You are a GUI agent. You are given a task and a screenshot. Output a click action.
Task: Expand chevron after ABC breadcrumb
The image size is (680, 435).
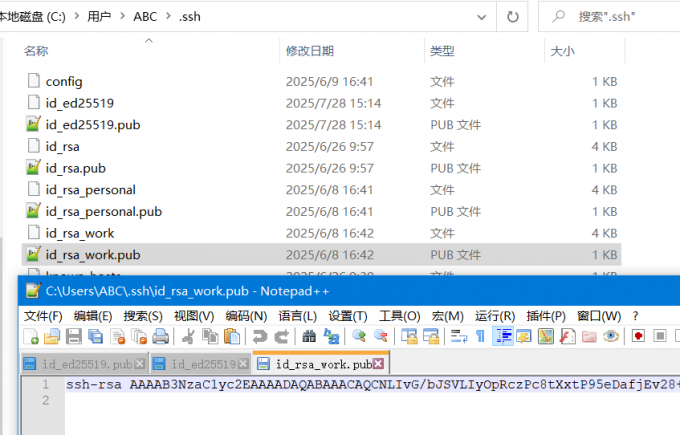pyautogui.click(x=168, y=16)
